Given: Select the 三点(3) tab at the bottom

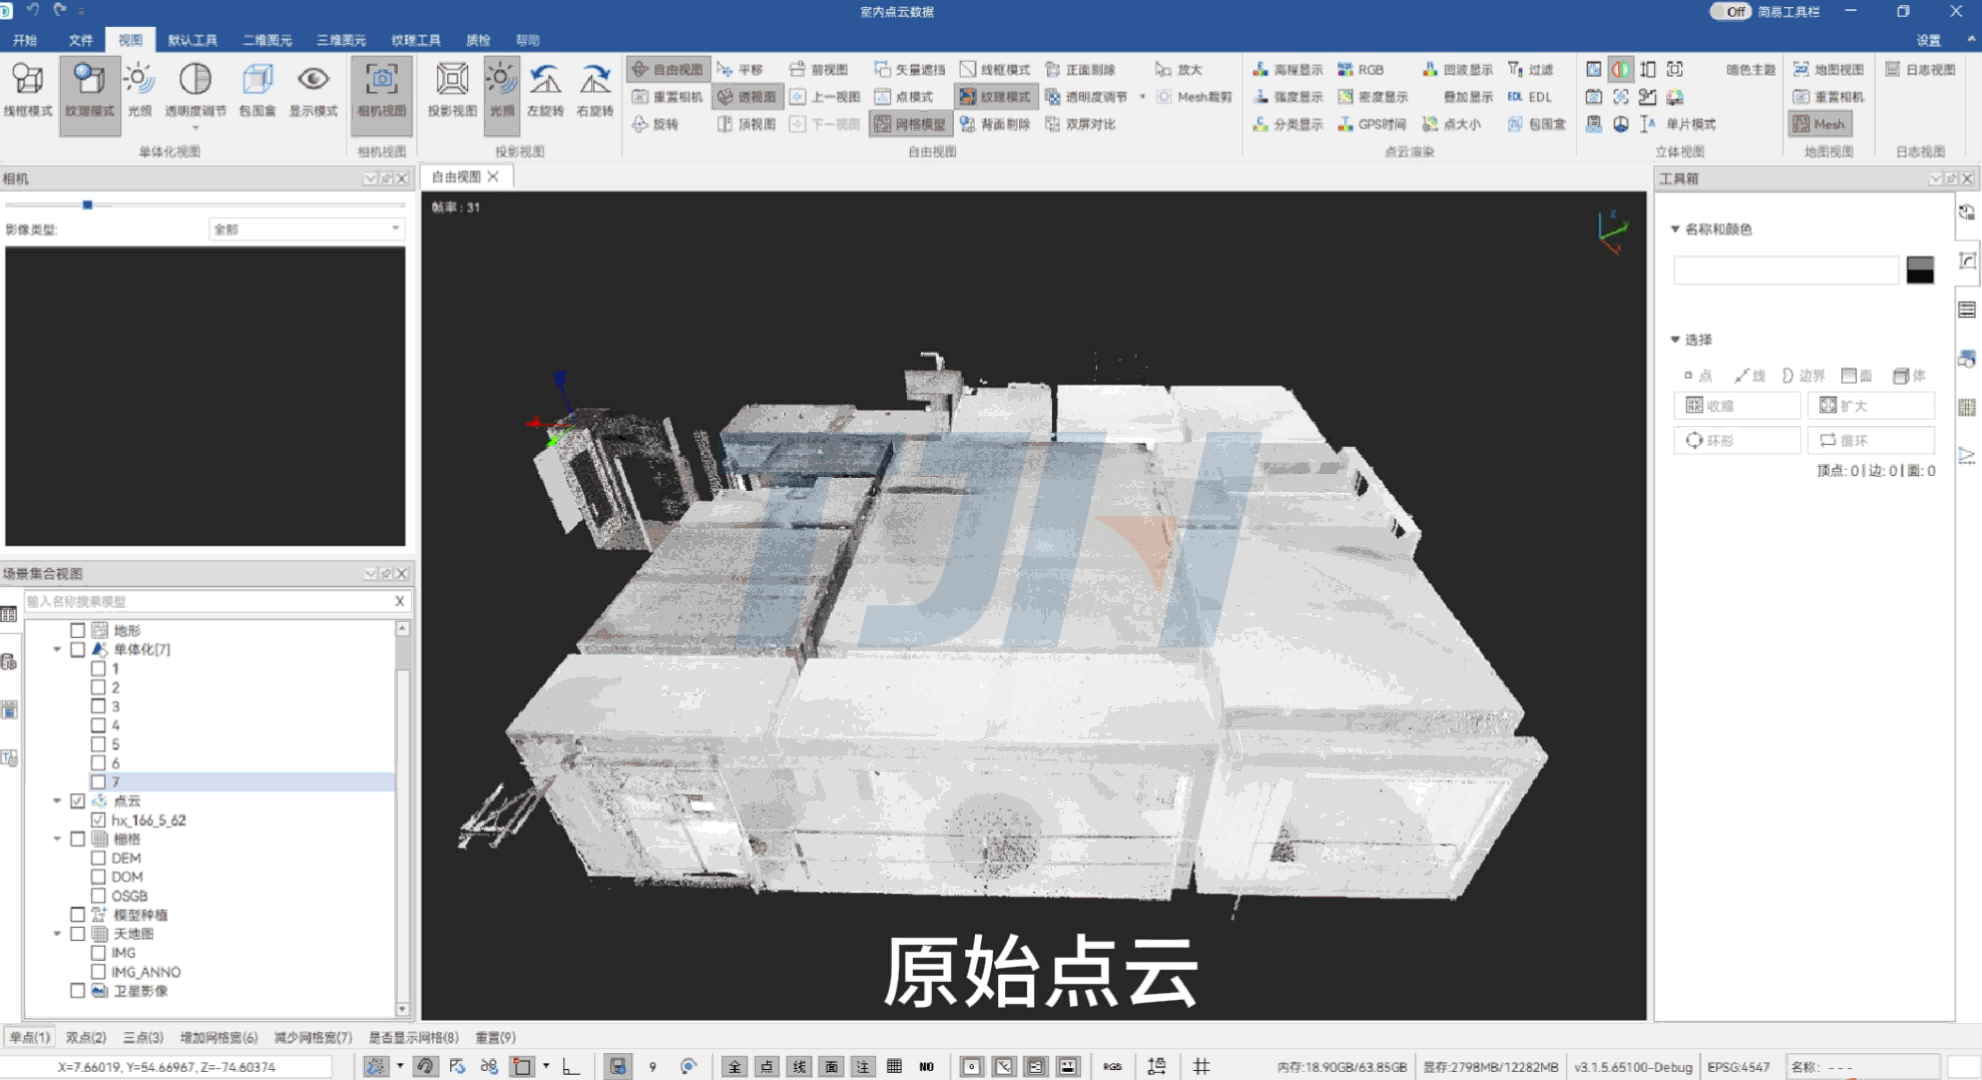Looking at the screenshot, I should pos(143,1037).
